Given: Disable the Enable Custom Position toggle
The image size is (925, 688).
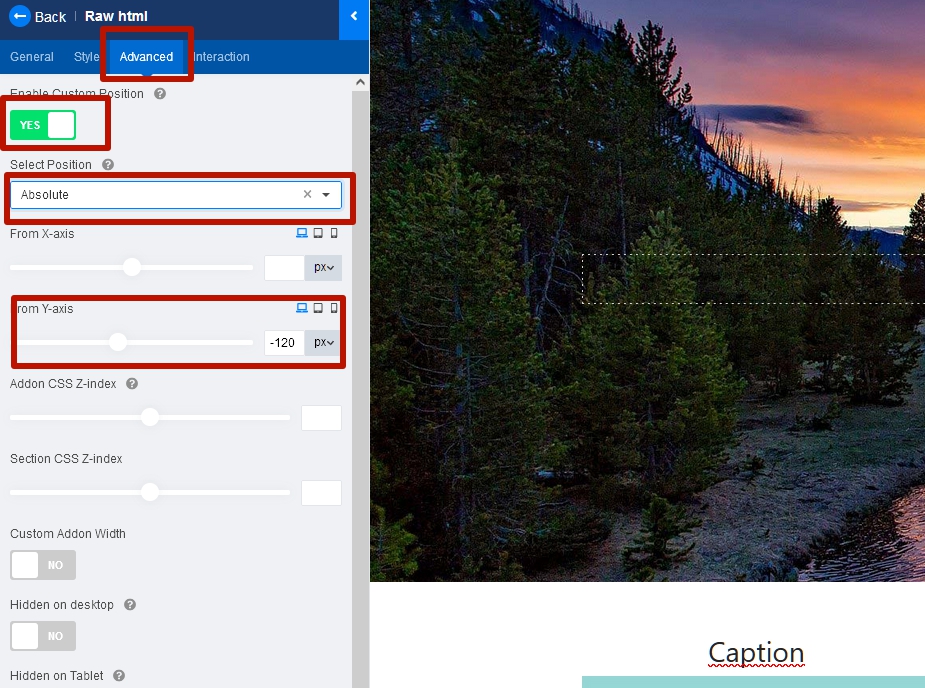Looking at the screenshot, I should pos(43,125).
